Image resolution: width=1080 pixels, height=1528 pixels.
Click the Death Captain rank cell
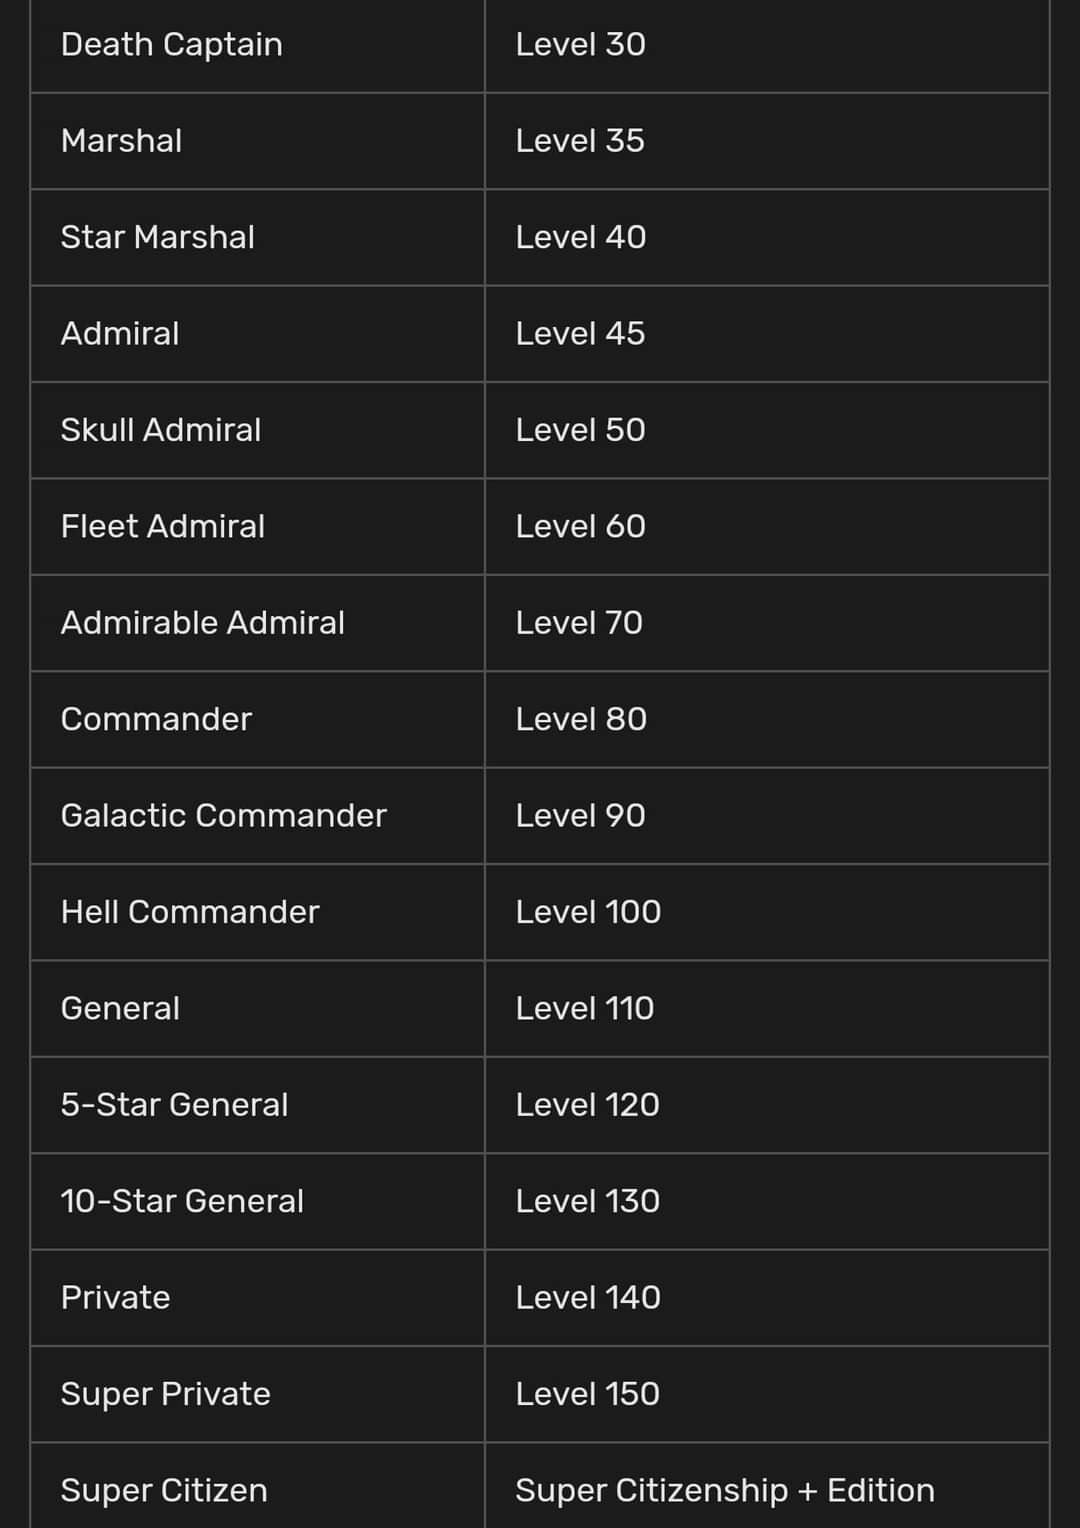tap(171, 45)
